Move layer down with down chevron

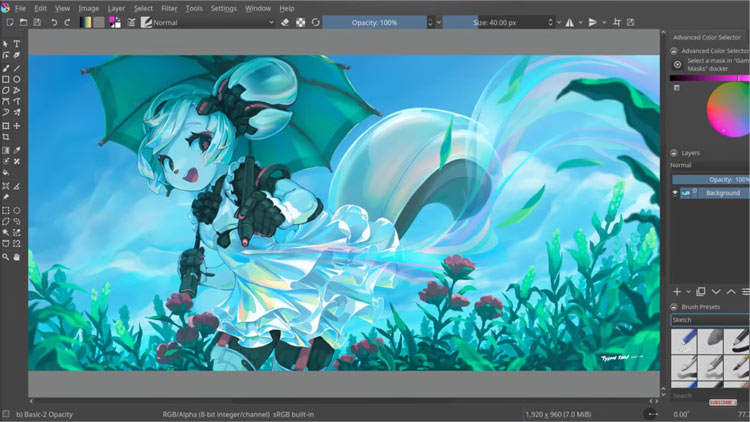coord(716,292)
